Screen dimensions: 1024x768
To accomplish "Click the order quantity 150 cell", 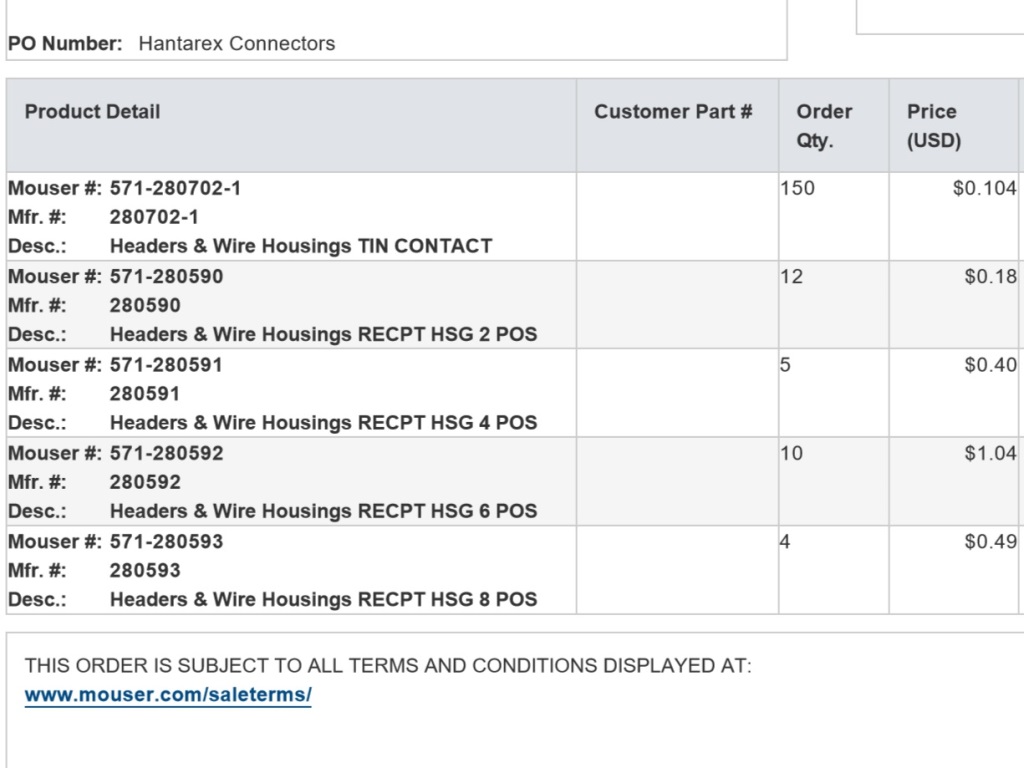I will point(798,188).
